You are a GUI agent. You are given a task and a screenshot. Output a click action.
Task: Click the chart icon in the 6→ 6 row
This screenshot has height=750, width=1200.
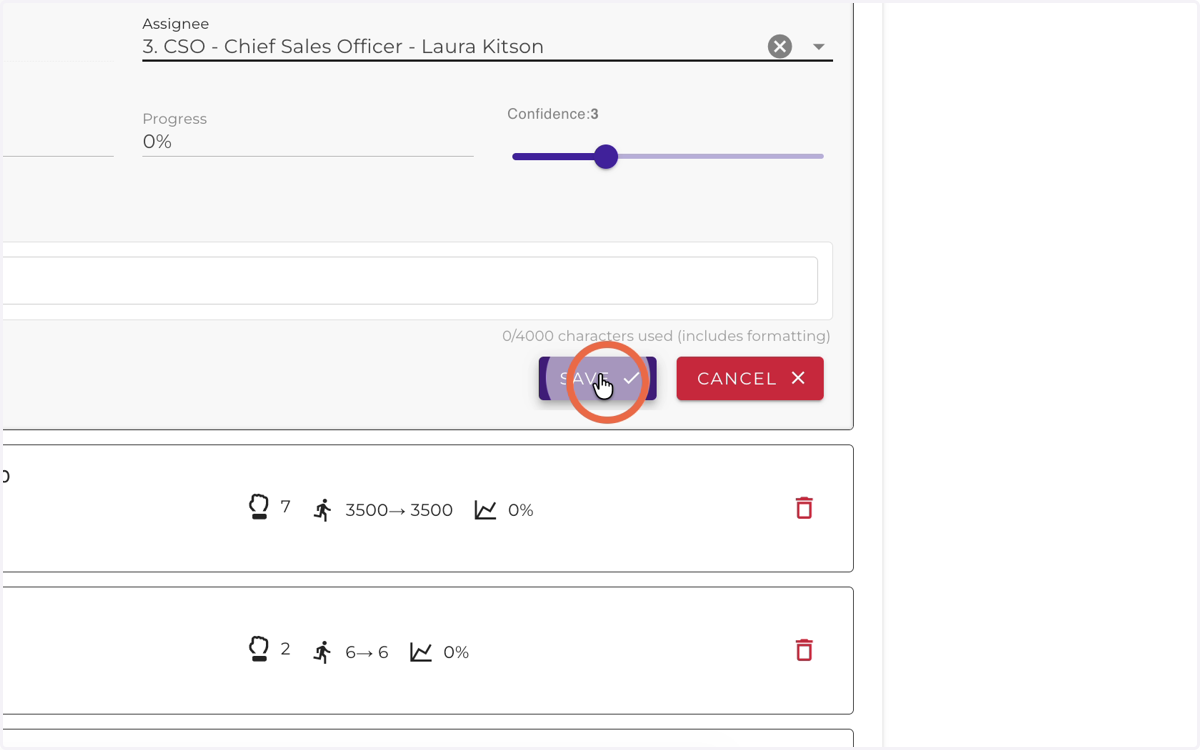click(x=421, y=652)
